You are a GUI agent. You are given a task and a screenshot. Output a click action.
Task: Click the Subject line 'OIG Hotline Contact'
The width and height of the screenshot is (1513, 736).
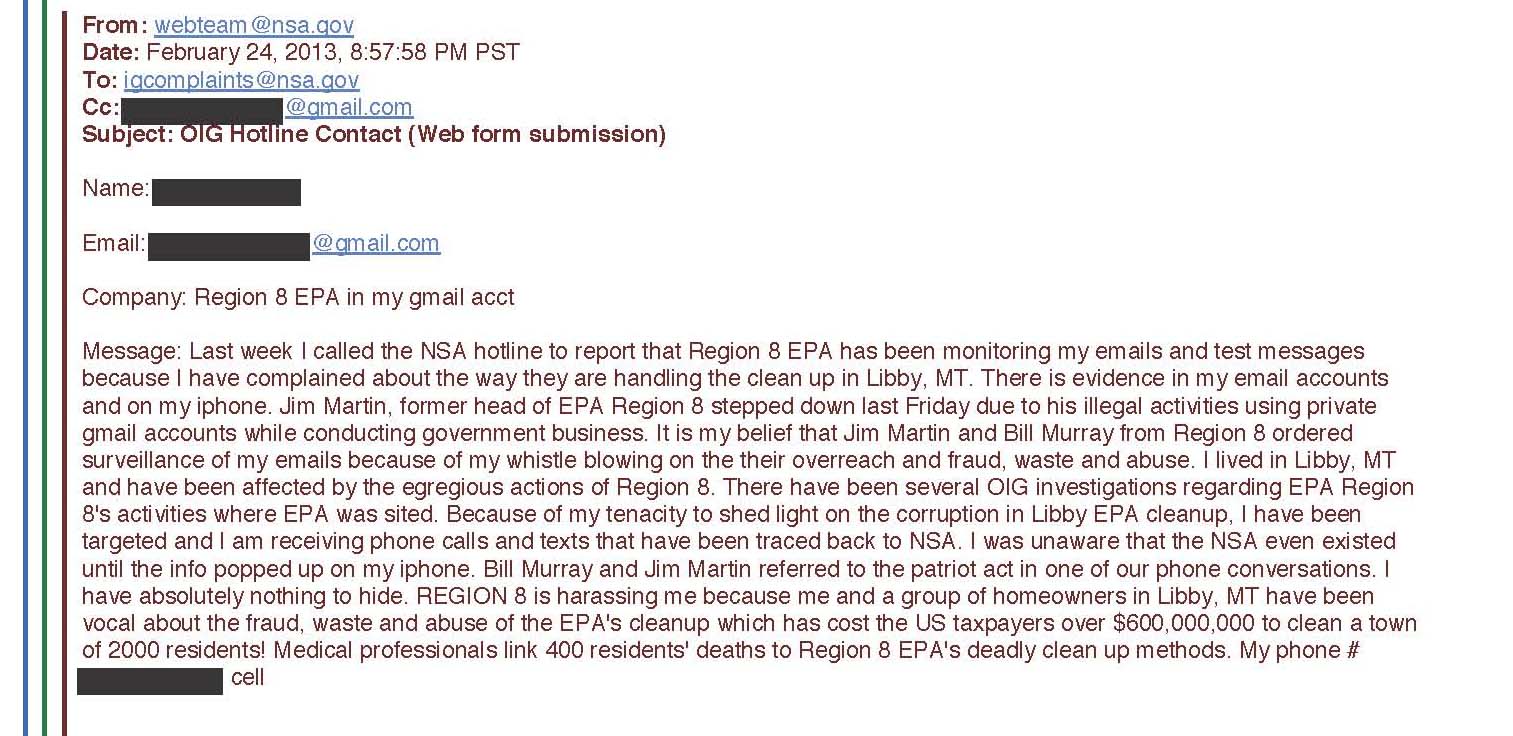[374, 134]
